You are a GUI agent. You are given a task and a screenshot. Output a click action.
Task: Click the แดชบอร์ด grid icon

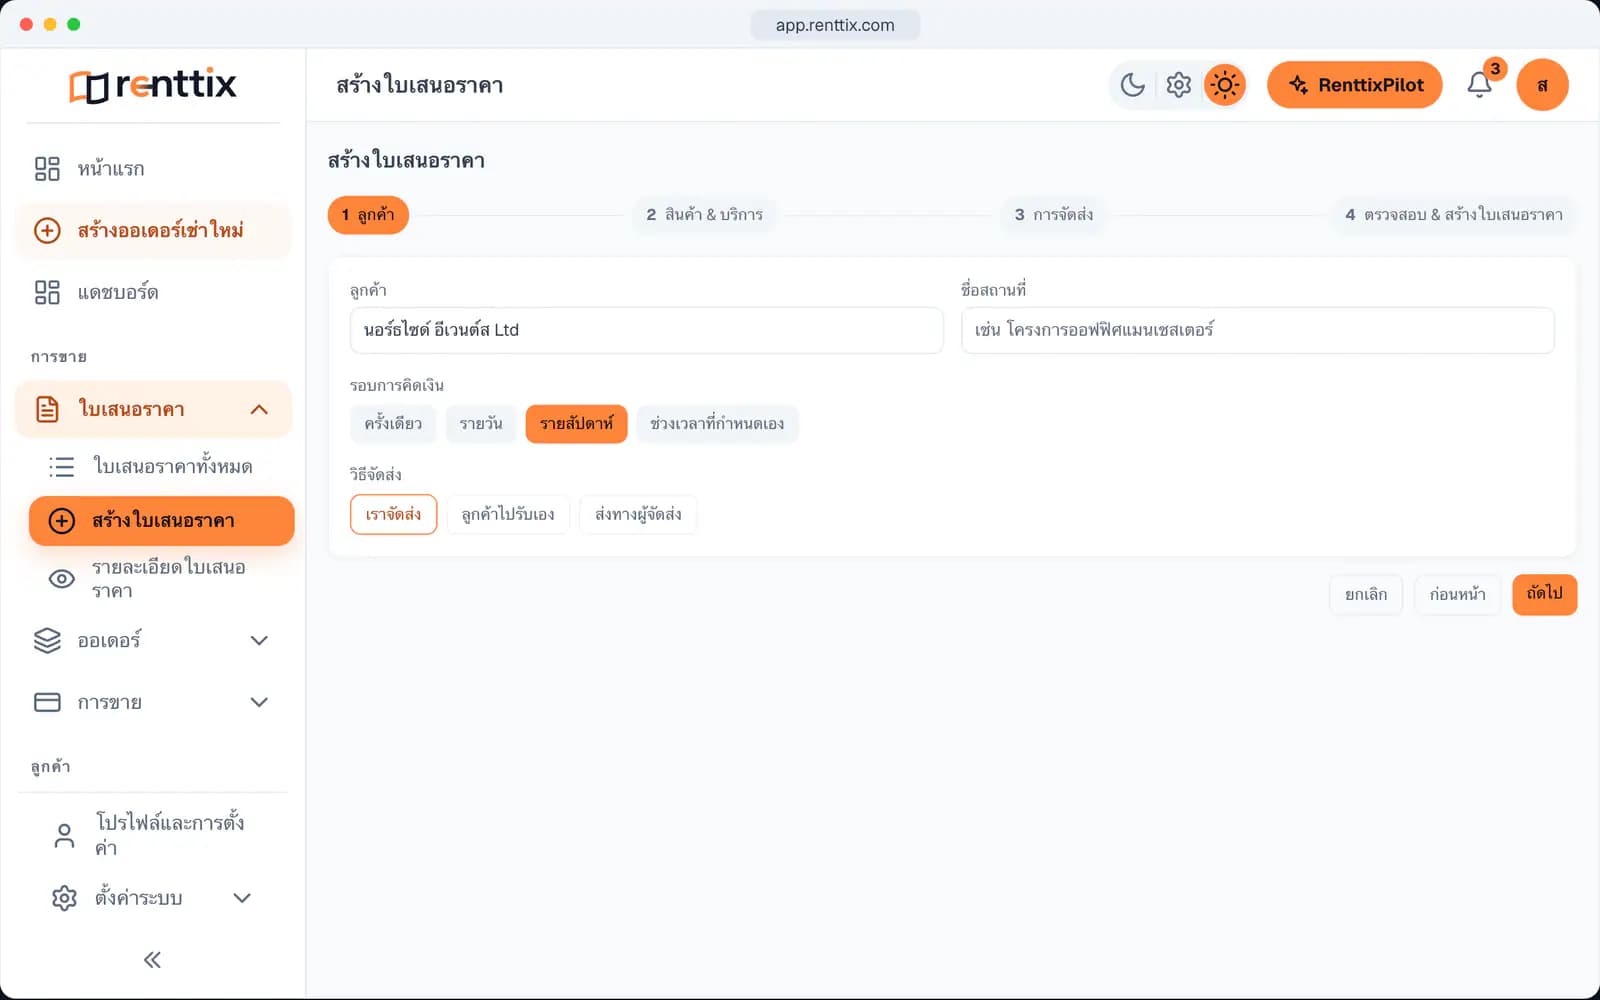[x=47, y=292]
